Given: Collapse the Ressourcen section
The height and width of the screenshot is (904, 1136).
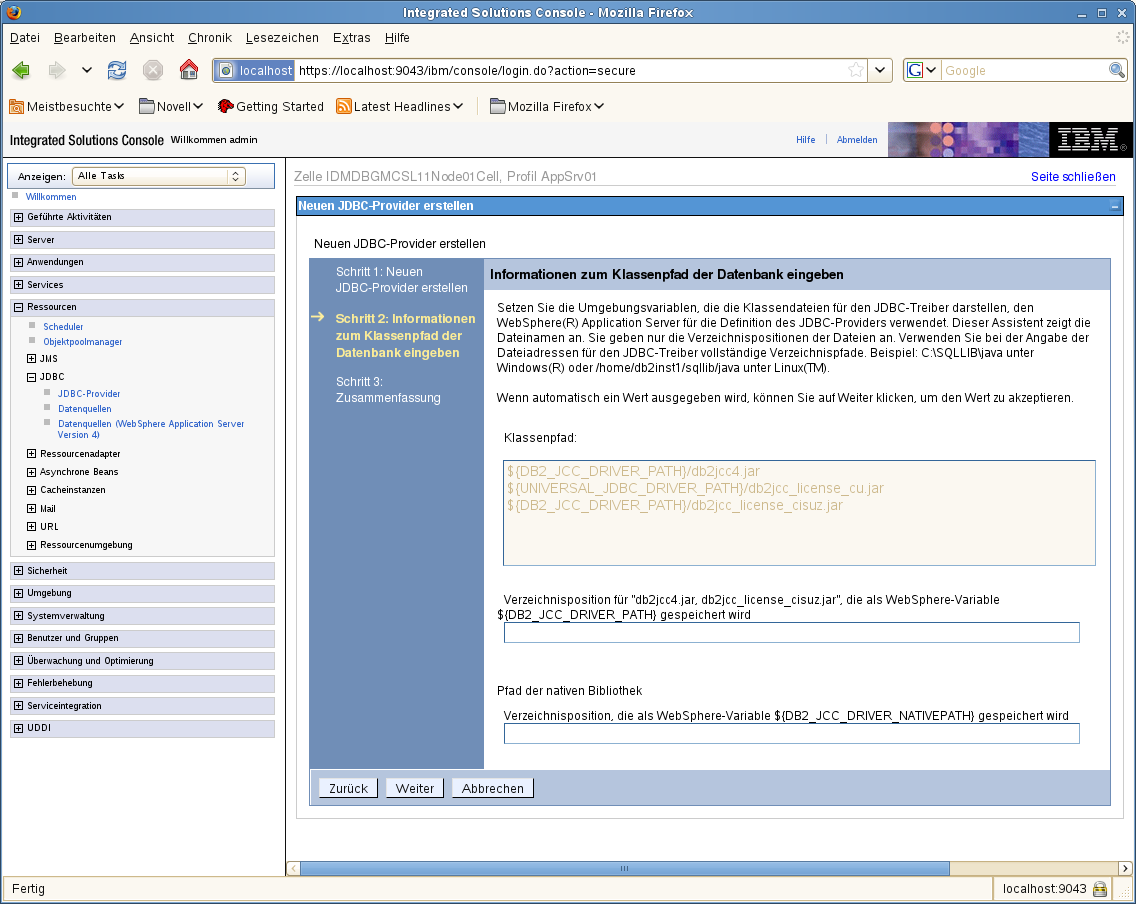Looking at the screenshot, I should click(x=18, y=307).
